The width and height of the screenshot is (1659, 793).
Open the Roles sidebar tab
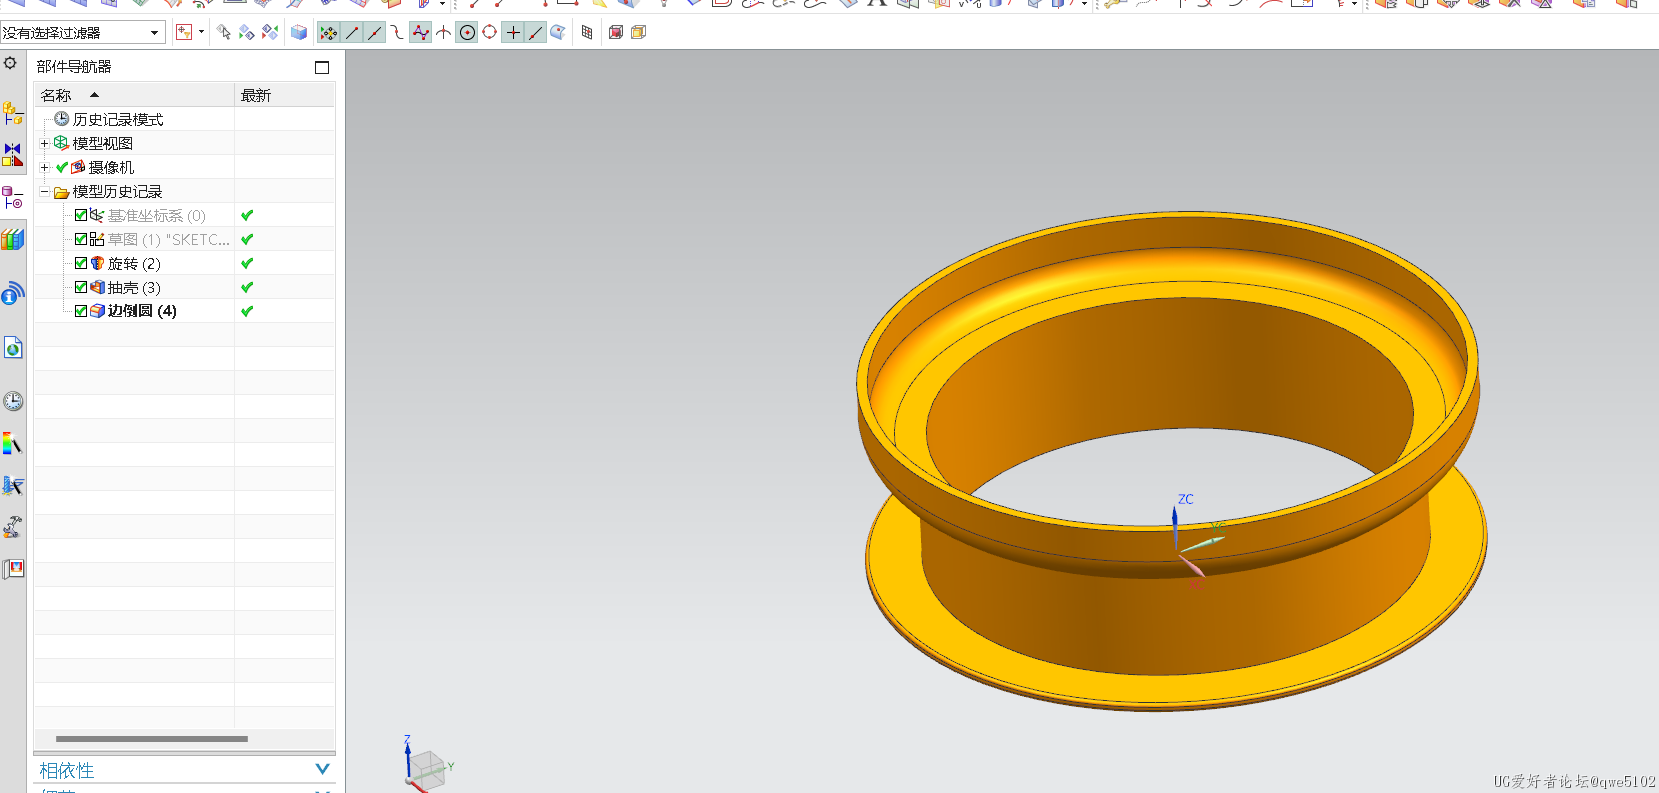pos(12,569)
